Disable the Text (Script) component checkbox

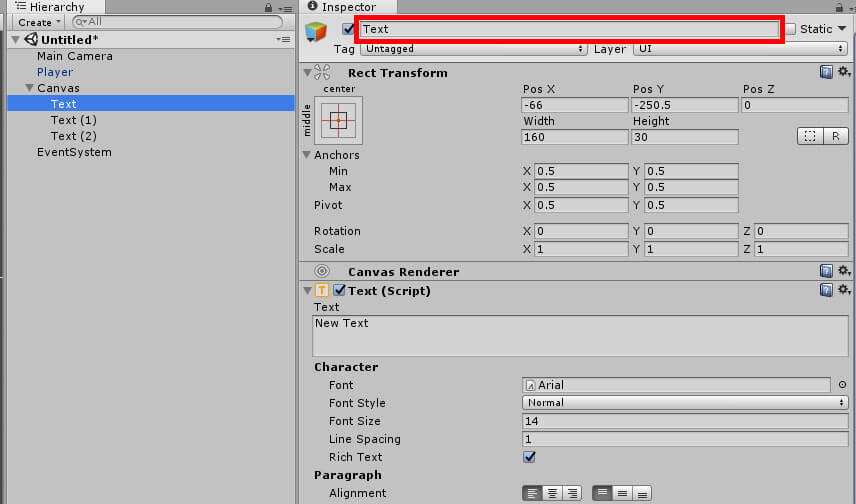339,290
